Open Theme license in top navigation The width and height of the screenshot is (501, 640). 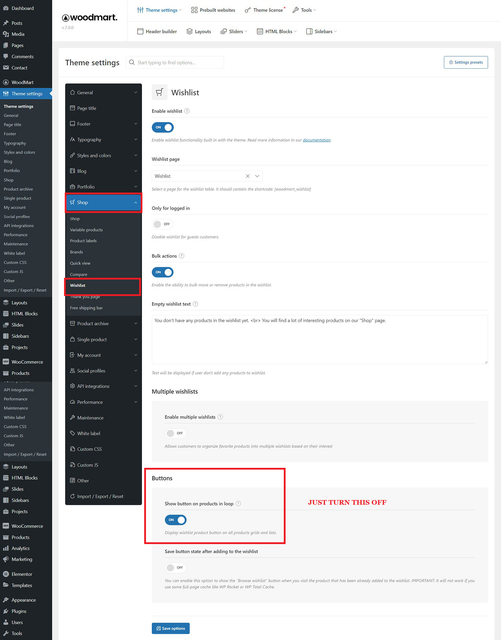(265, 10)
